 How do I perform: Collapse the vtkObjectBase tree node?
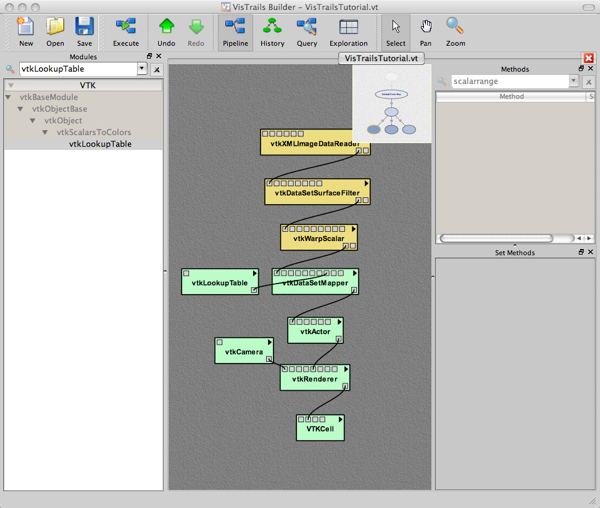point(20,109)
